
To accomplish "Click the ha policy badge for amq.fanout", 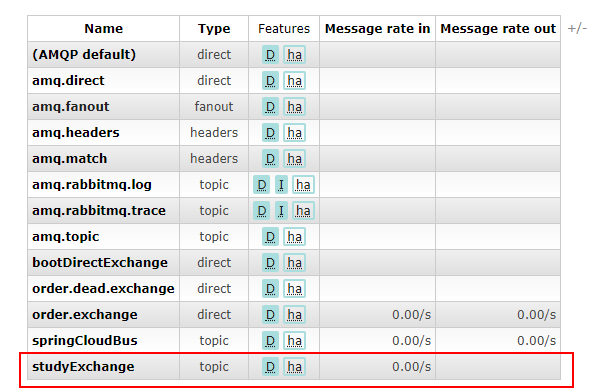I will [x=294, y=107].
